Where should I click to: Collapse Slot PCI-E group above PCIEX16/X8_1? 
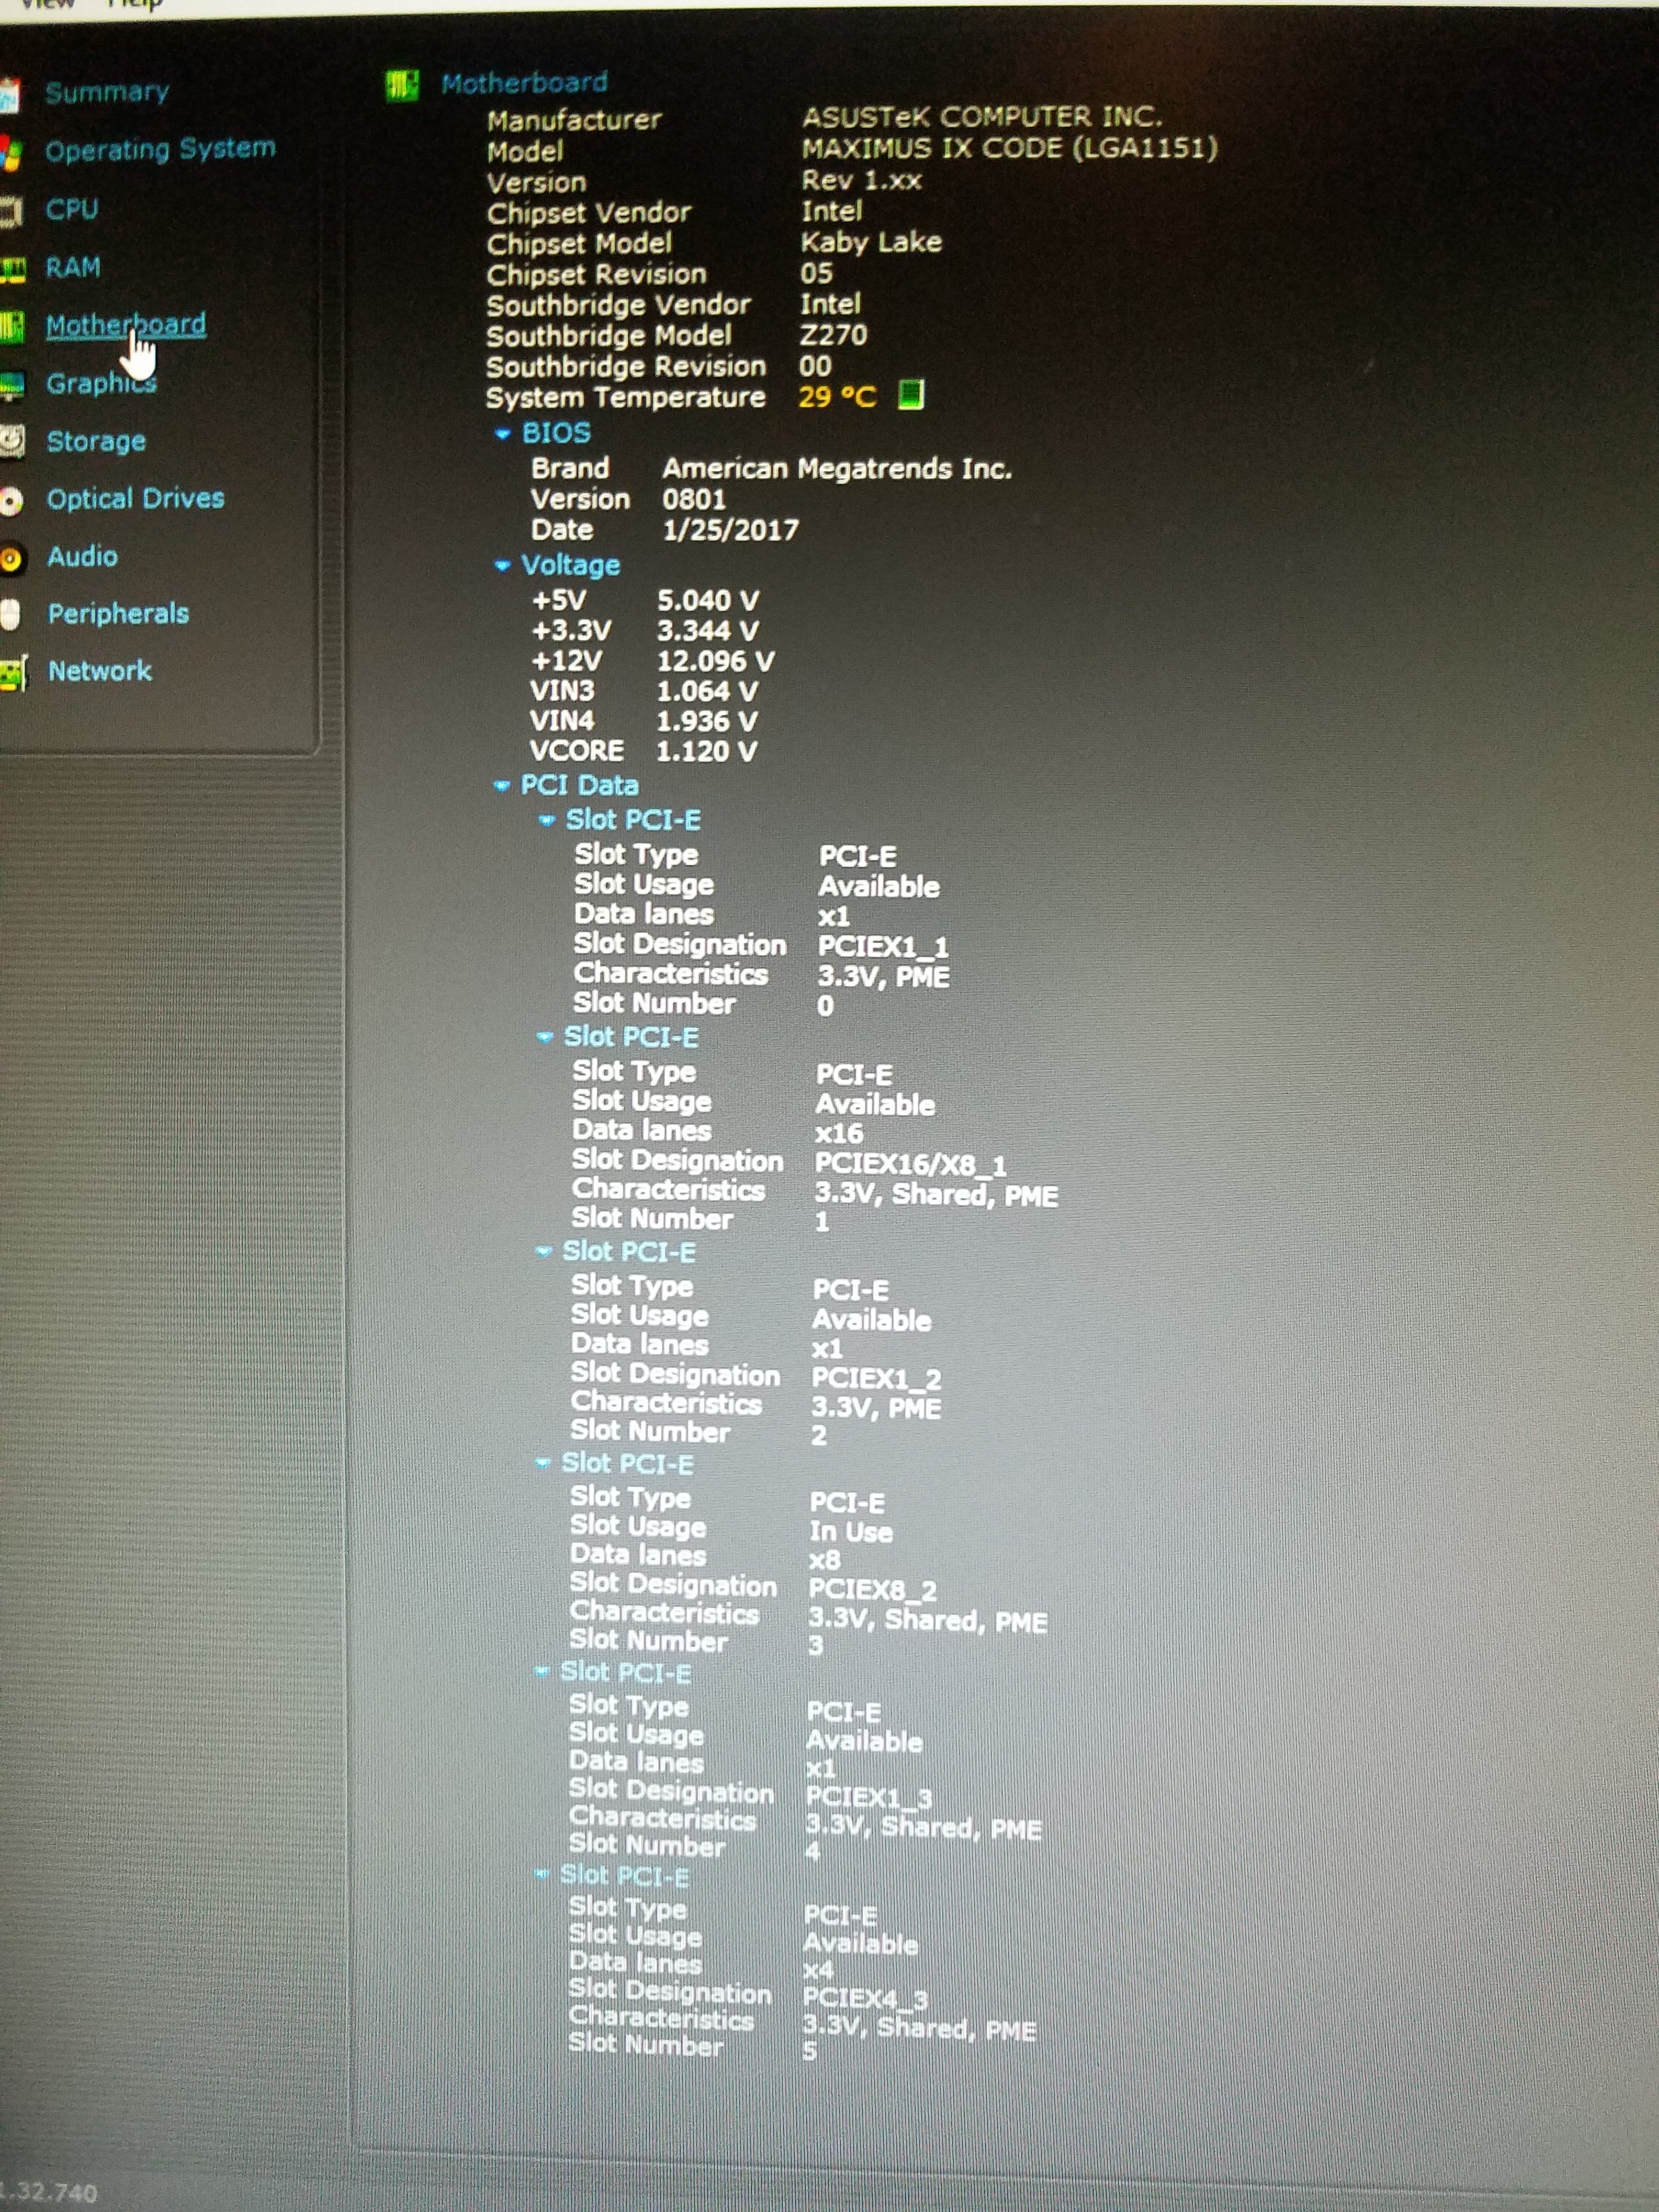click(x=544, y=1037)
